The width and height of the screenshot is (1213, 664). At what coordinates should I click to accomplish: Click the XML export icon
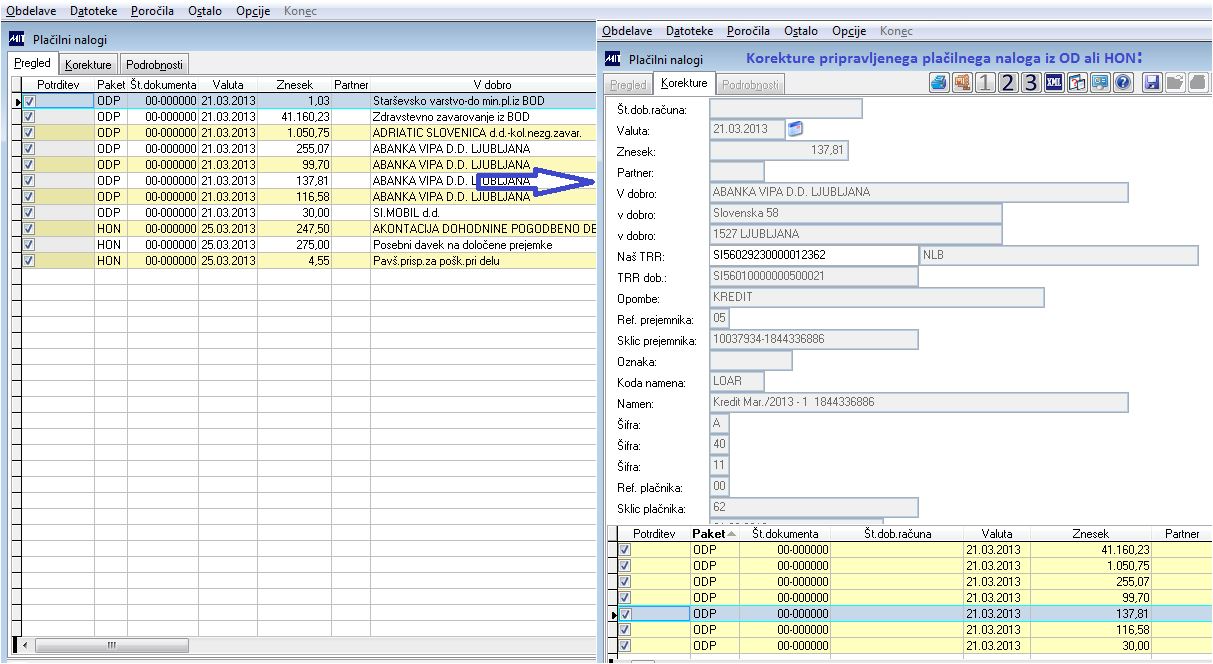pos(1053,83)
